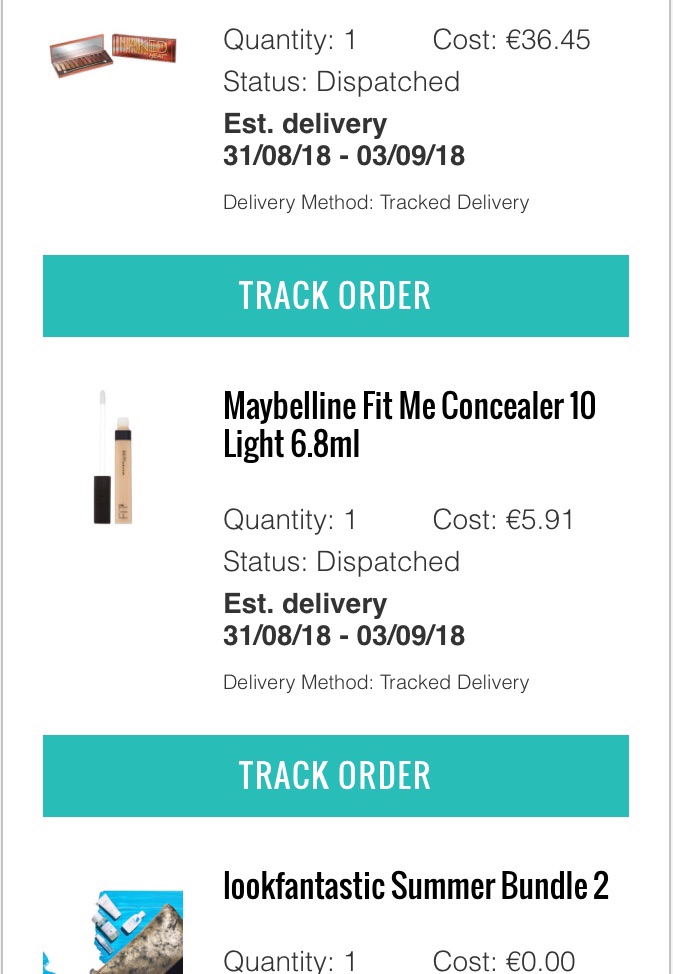The width and height of the screenshot is (673, 974).
Task: Open lookfantastic Summer Bundle 2 title
Action: (x=416, y=886)
